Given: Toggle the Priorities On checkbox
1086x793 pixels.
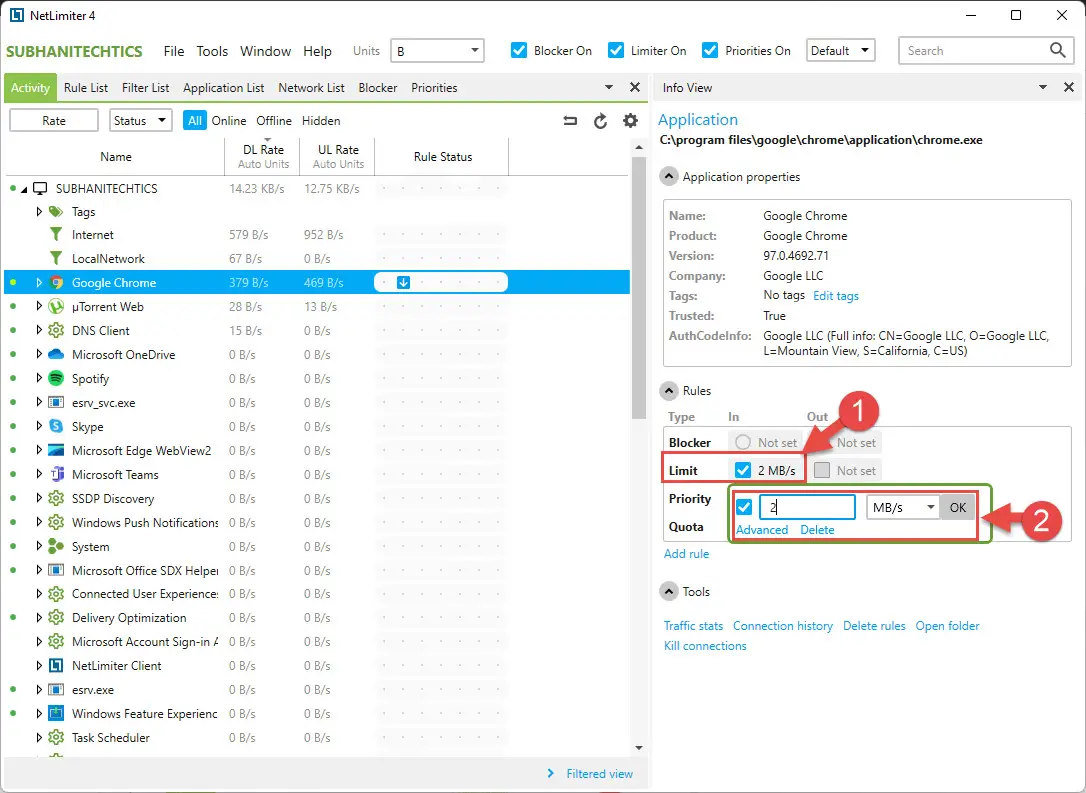Looking at the screenshot, I should 710,51.
